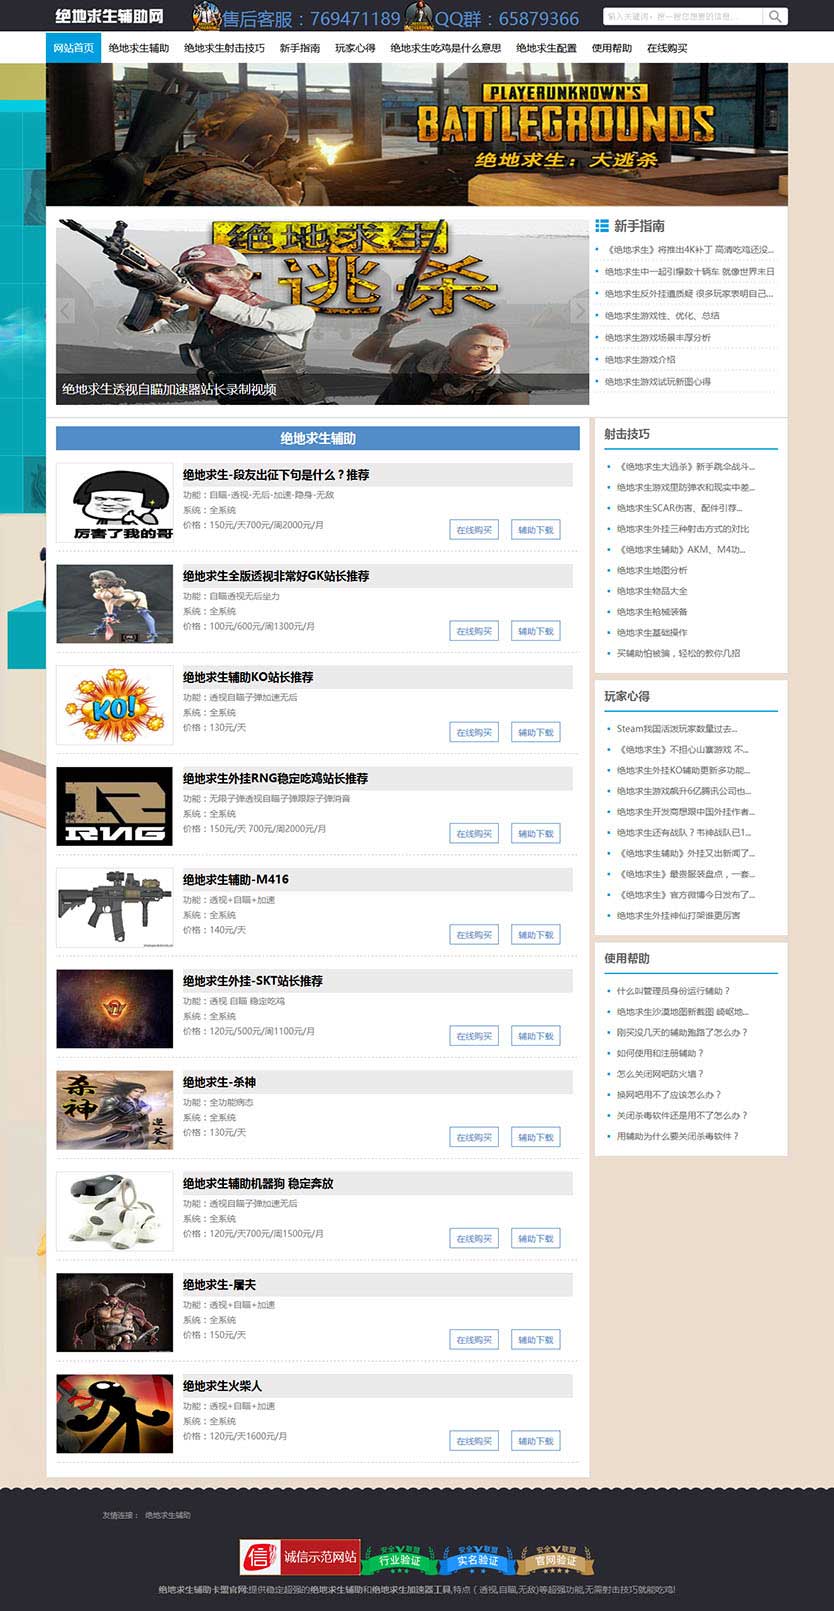Click 辅助下载 for 段友出征 product
Viewport: 834px width, 1611px height.
coord(536,530)
